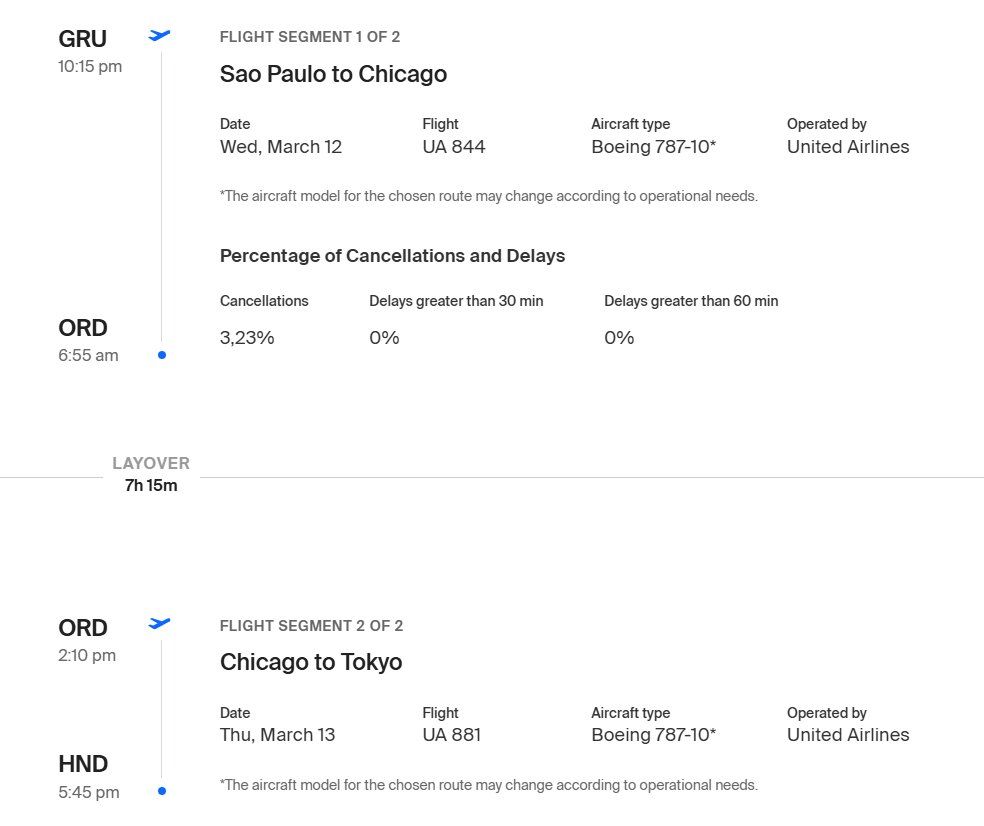Select the HND arrival airport code

tap(83, 764)
